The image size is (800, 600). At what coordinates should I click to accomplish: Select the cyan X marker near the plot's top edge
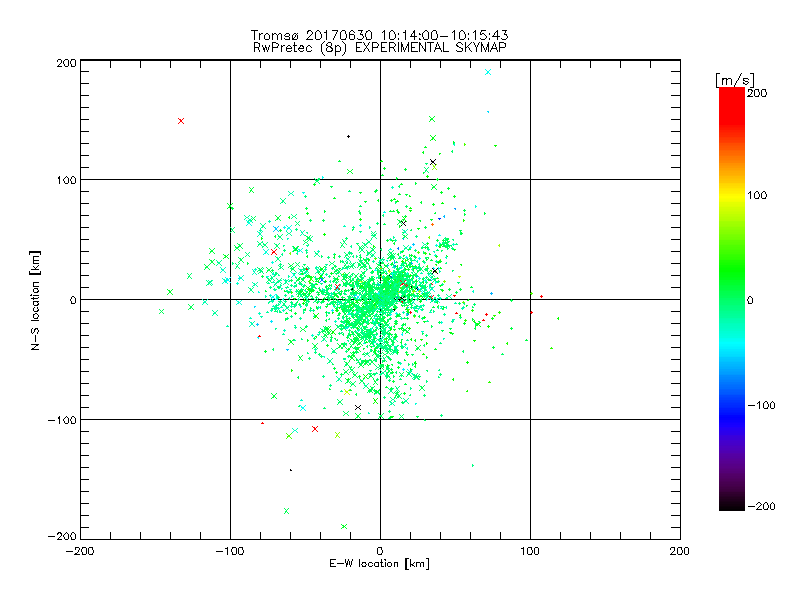488,72
